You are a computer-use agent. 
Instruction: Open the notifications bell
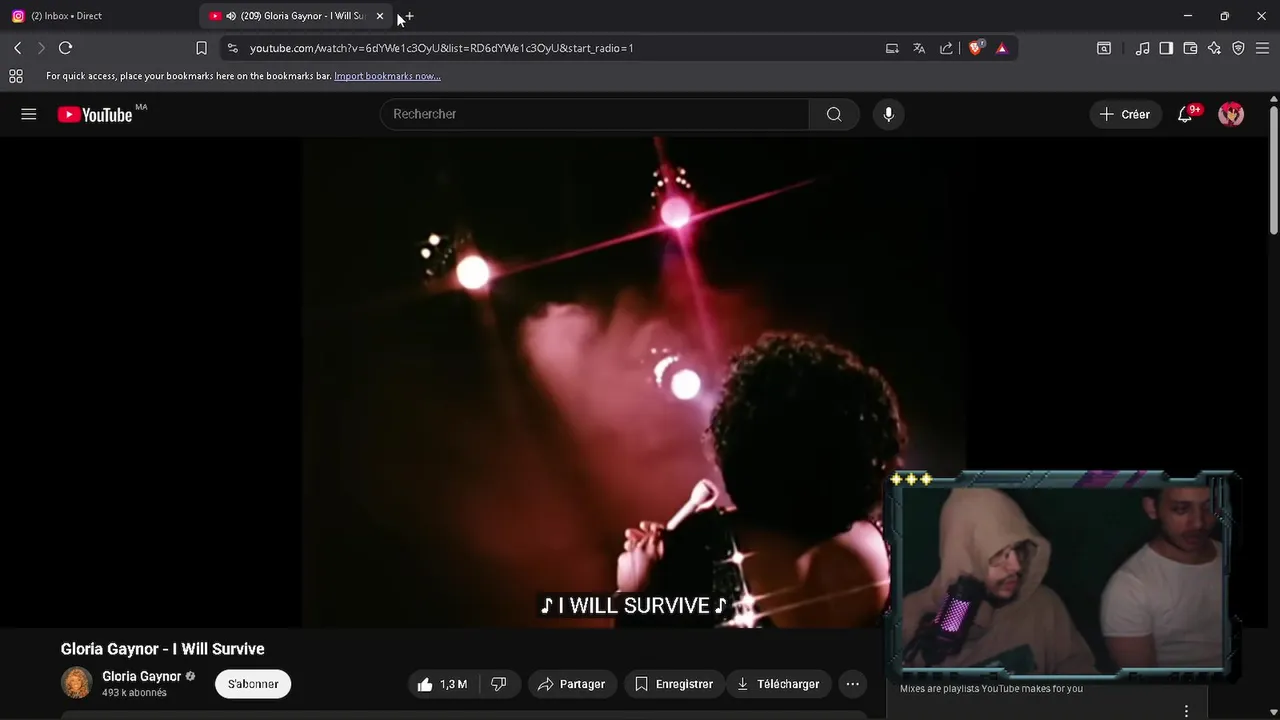click(1185, 114)
